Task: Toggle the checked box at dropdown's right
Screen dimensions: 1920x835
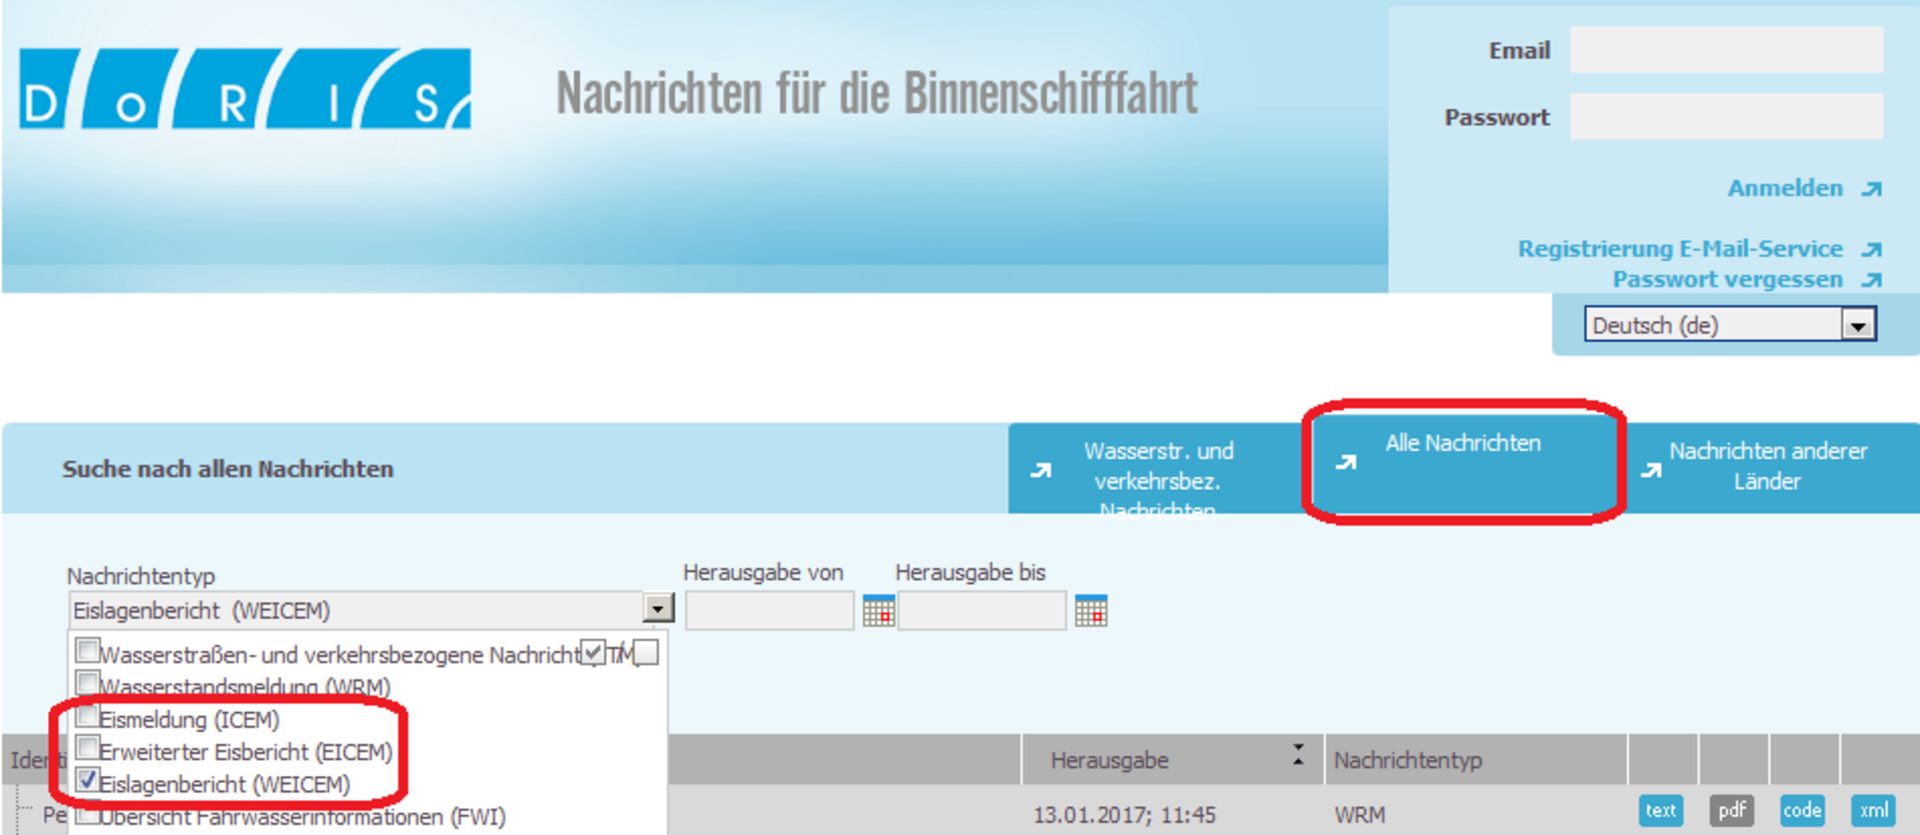Action: pyautogui.click(x=593, y=653)
